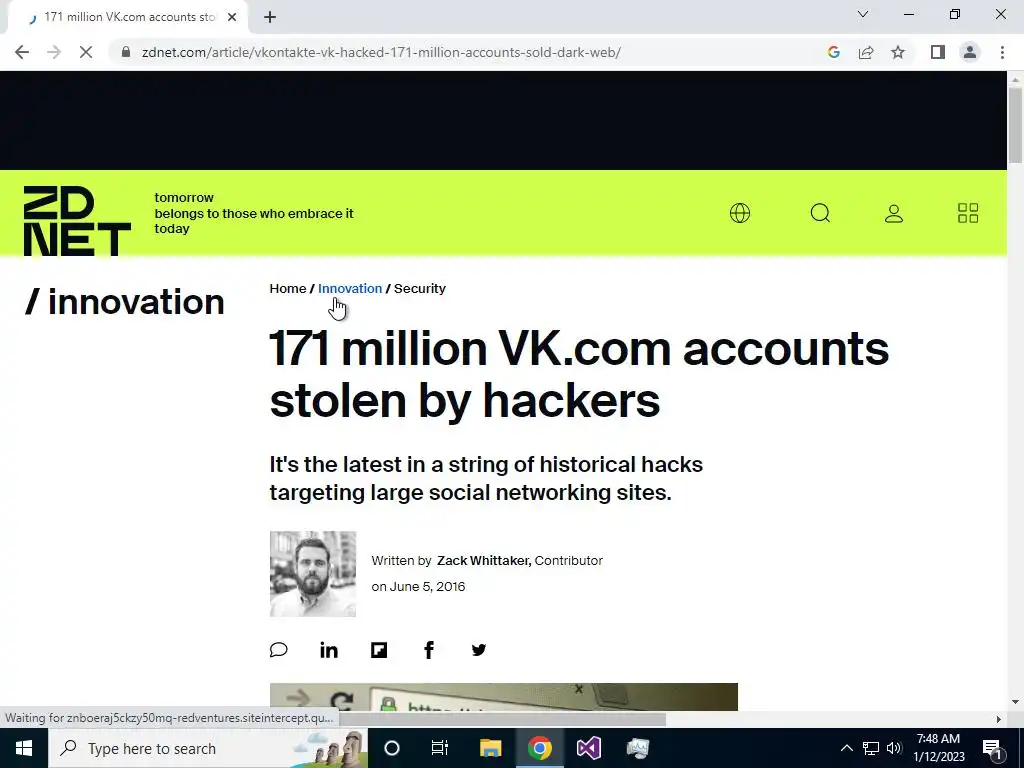Bookmark this page with star icon
This screenshot has width=1024, height=768.
898,52
